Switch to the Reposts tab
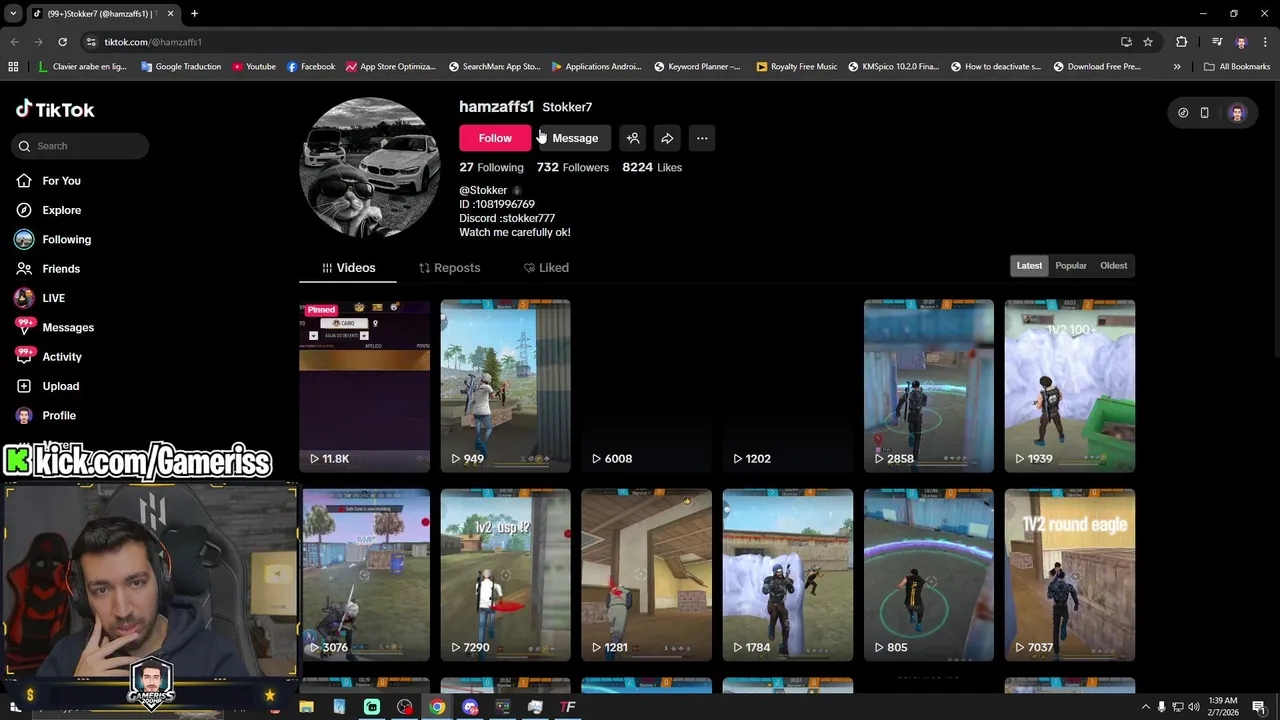The image size is (1280, 720). coord(449,268)
